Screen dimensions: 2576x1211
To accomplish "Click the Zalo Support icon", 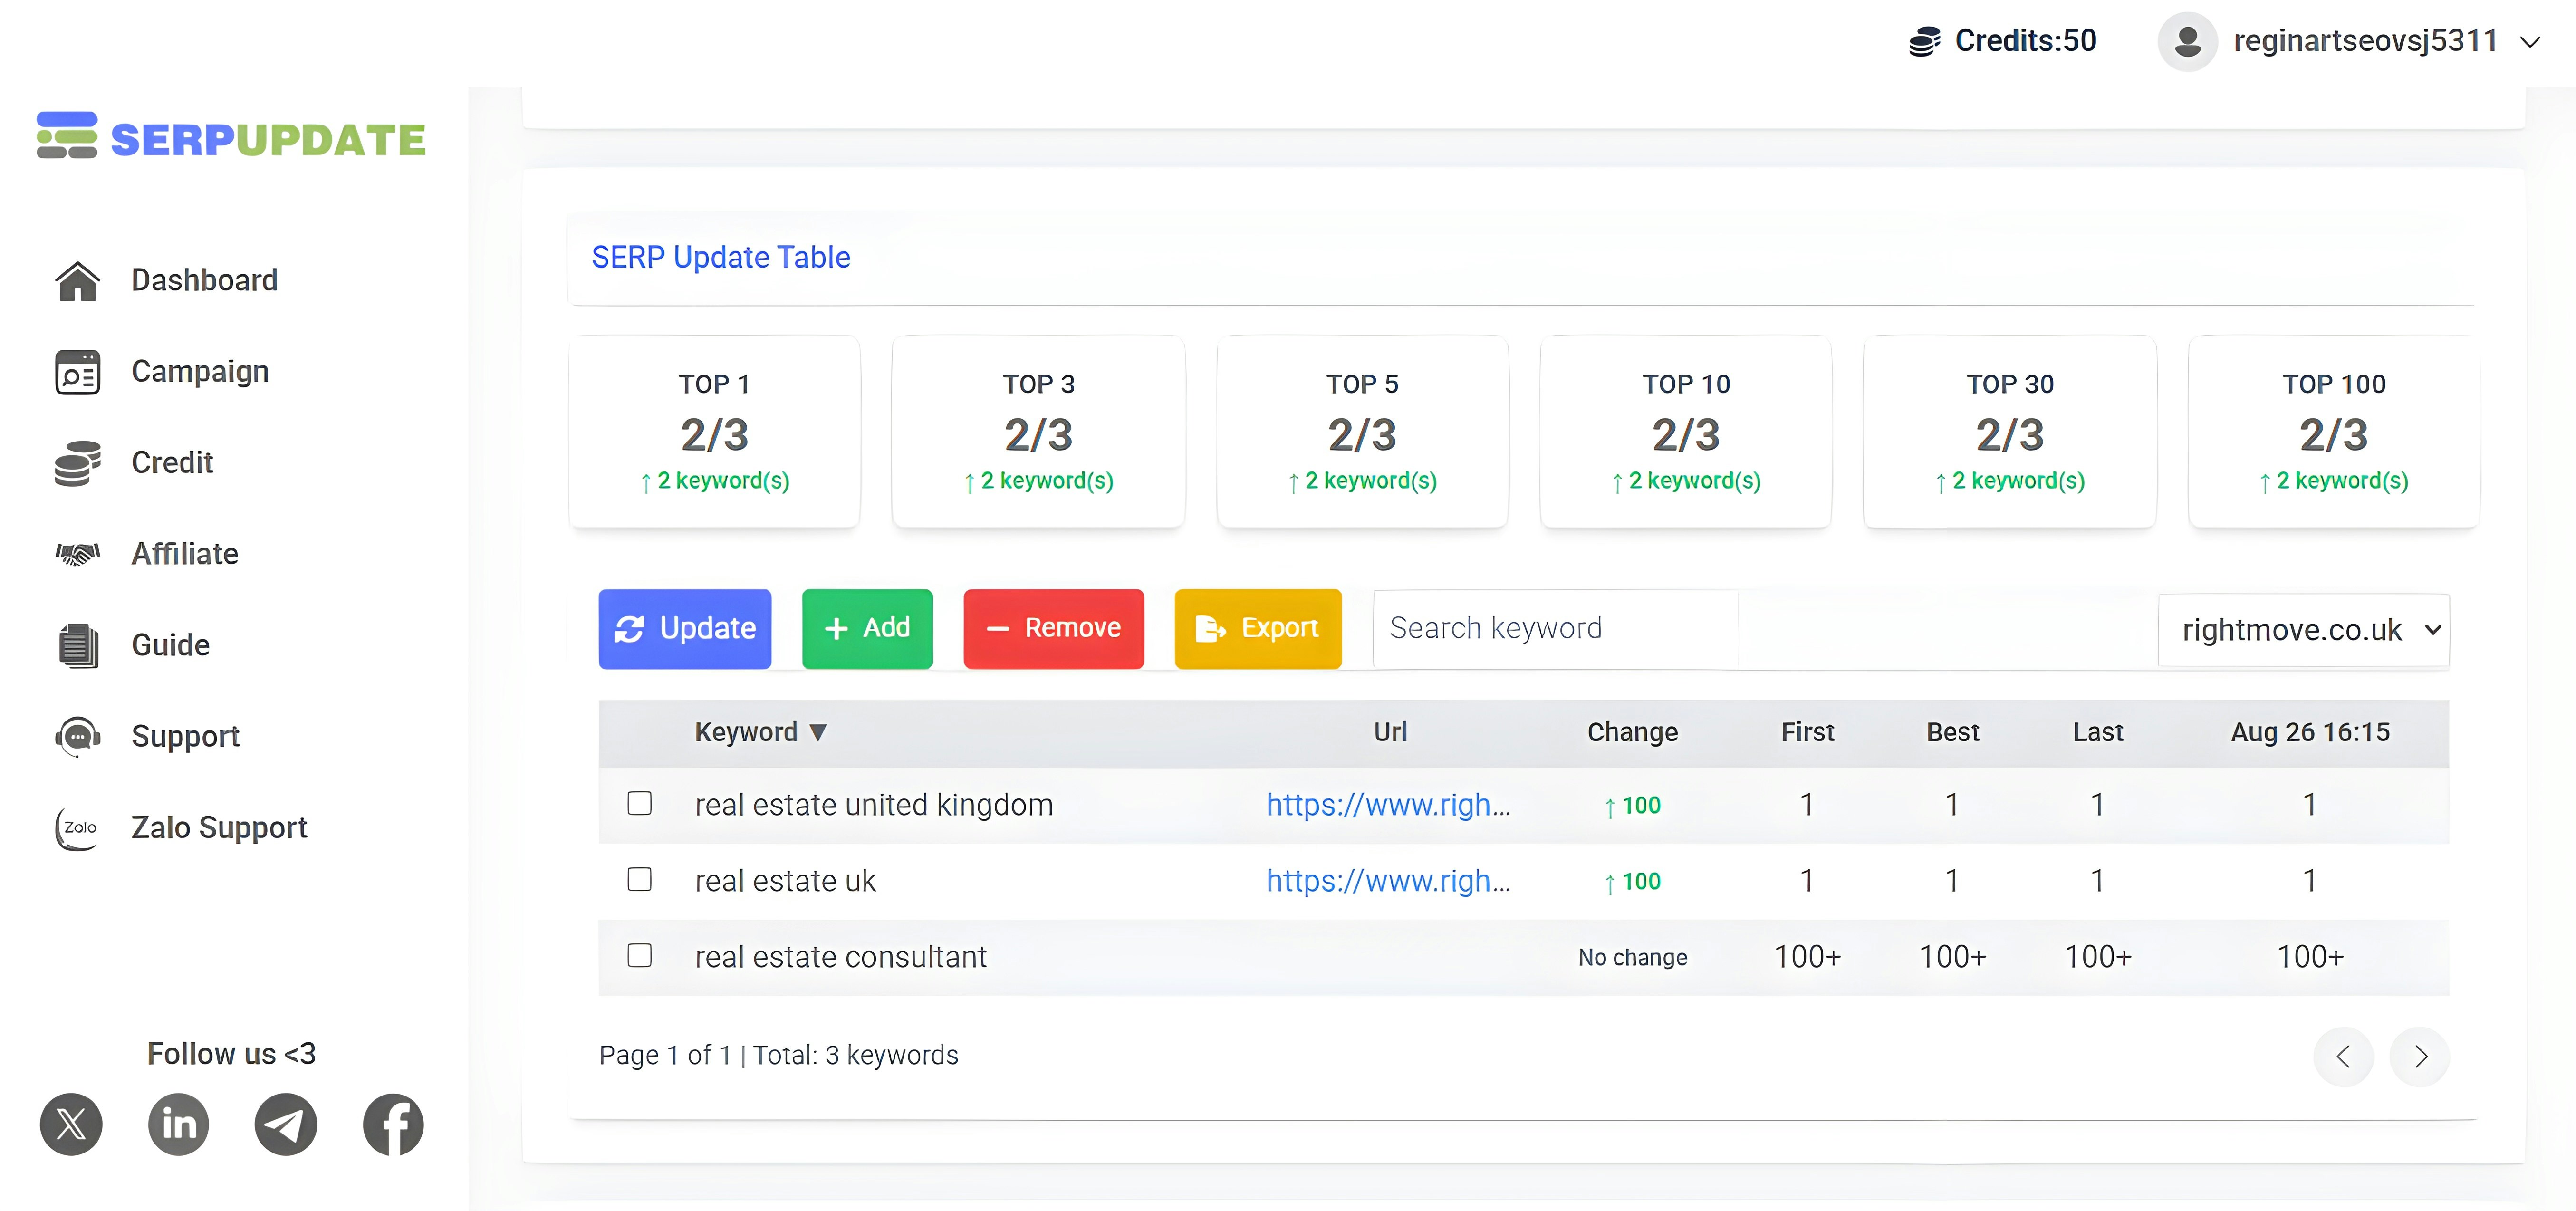I will pos(77,828).
